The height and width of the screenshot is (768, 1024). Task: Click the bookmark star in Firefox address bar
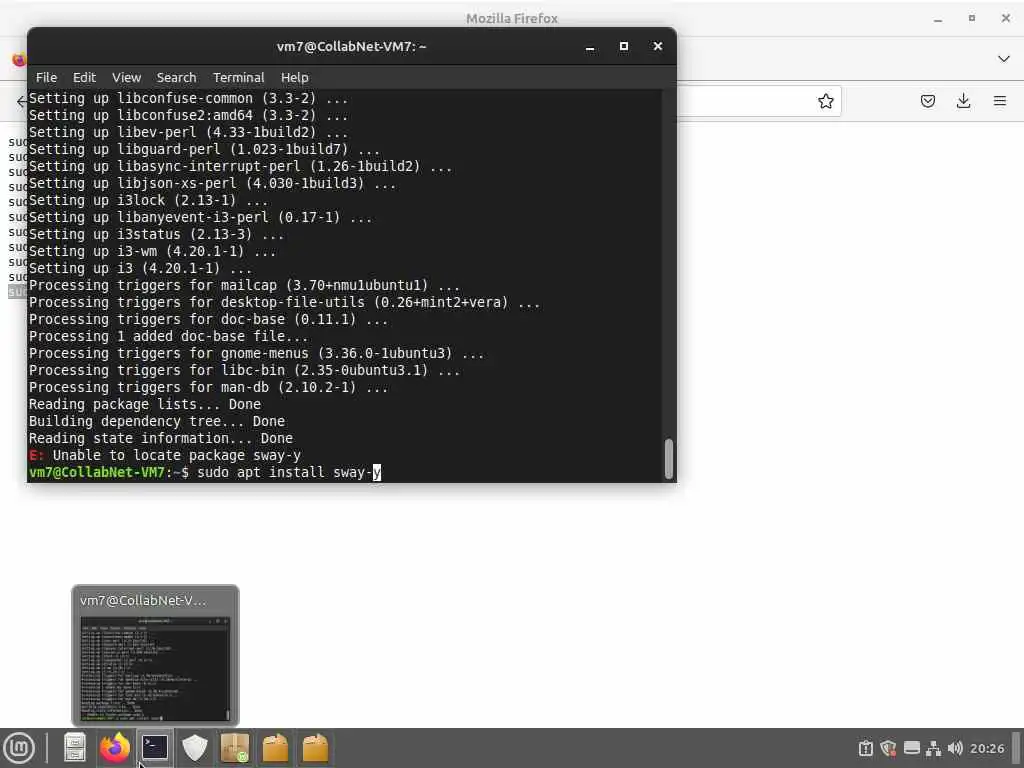(x=825, y=101)
